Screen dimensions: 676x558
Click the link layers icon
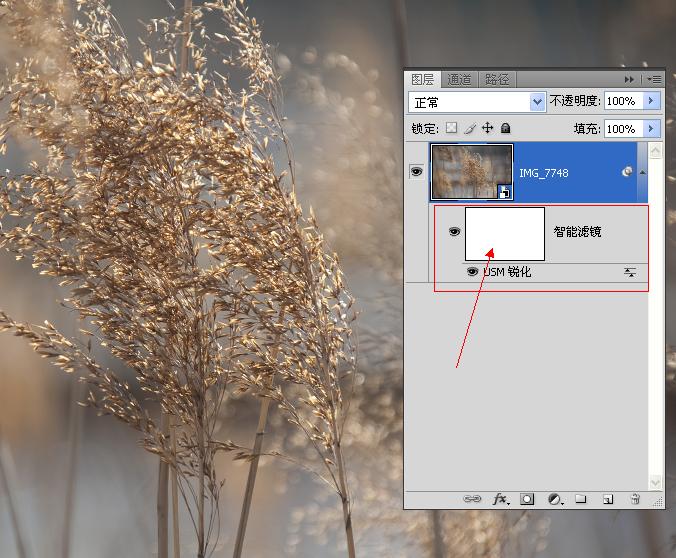(x=472, y=499)
